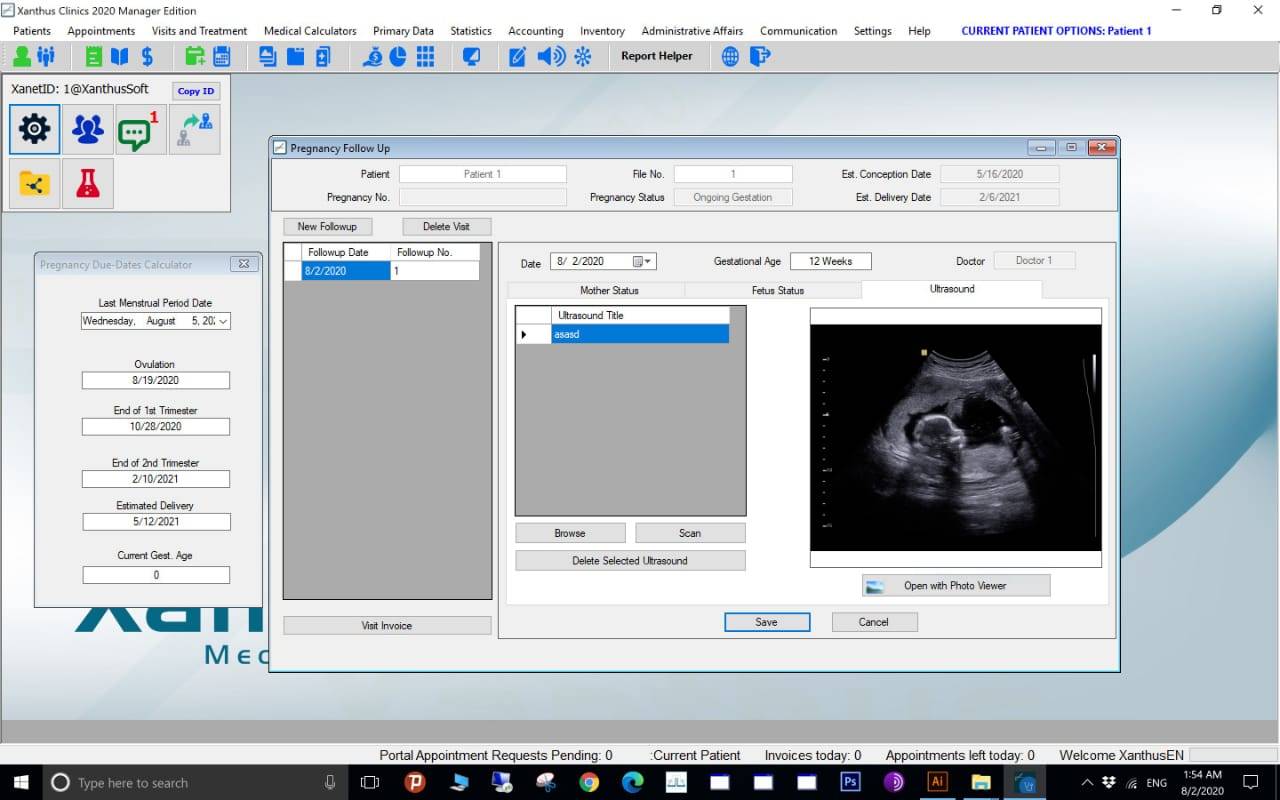
Task: Open Photoshop from the Windows taskbar
Action: tap(851, 783)
